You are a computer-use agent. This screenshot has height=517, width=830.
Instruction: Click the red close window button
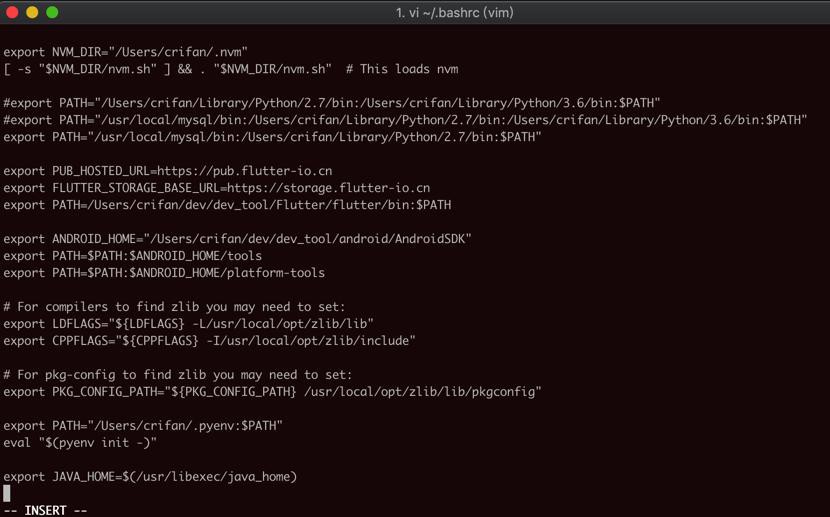coord(12,12)
